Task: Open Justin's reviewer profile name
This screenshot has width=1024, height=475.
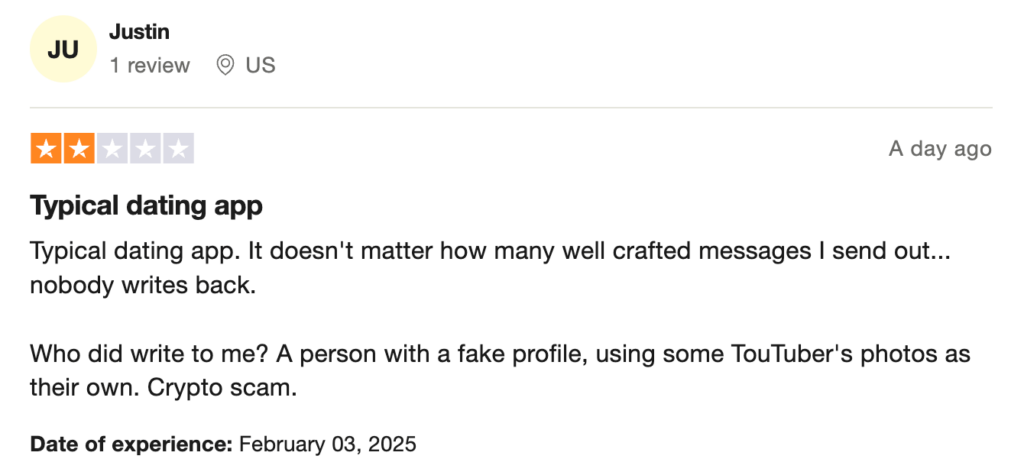Action: (139, 31)
